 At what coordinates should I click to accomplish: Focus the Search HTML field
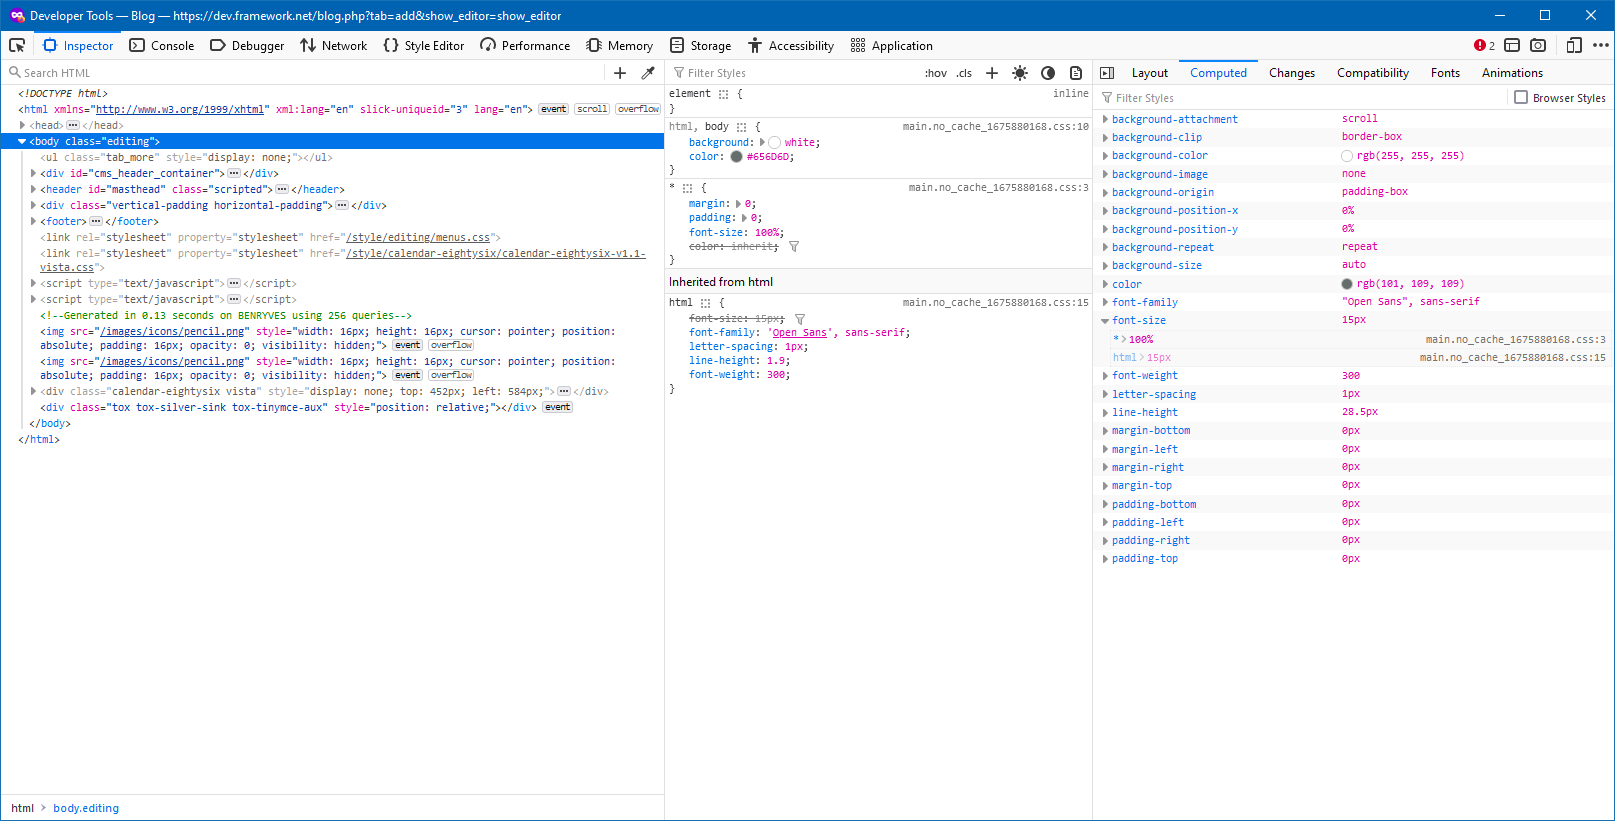click(x=306, y=73)
